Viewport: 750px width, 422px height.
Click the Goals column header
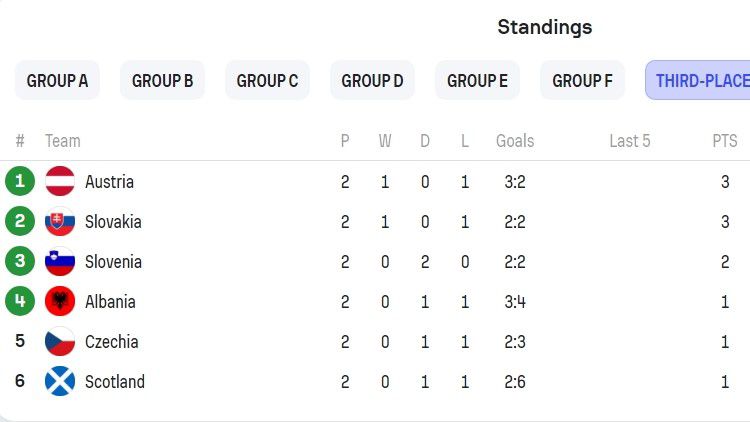click(x=515, y=141)
